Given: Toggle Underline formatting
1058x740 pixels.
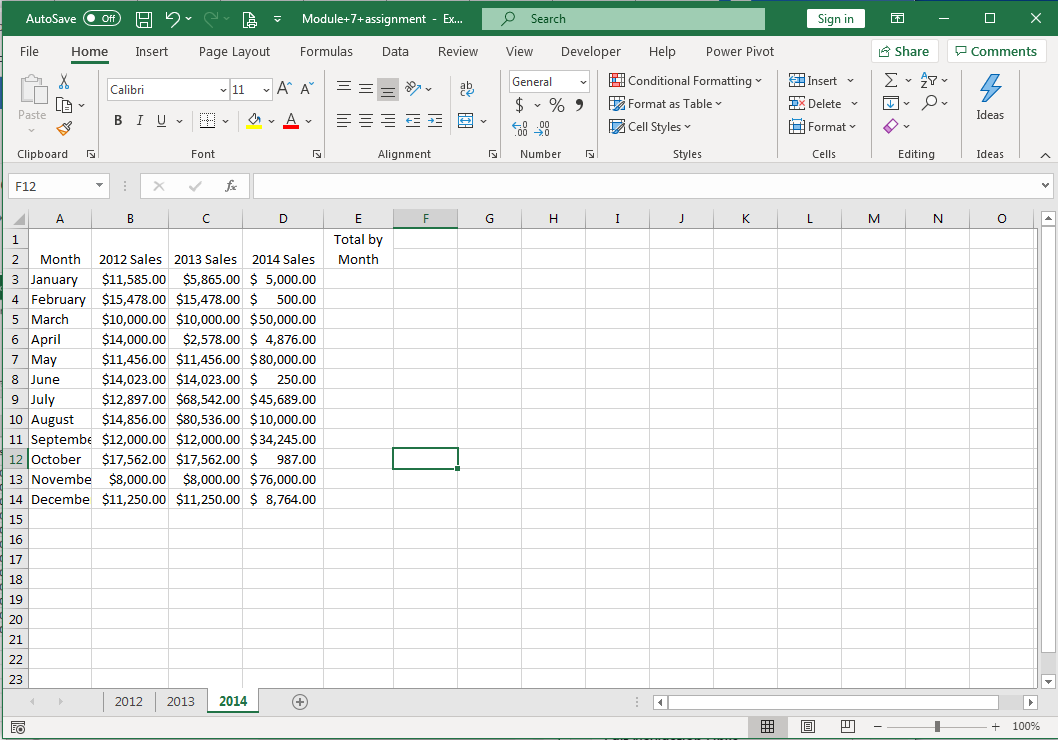Looking at the screenshot, I should tap(161, 121).
